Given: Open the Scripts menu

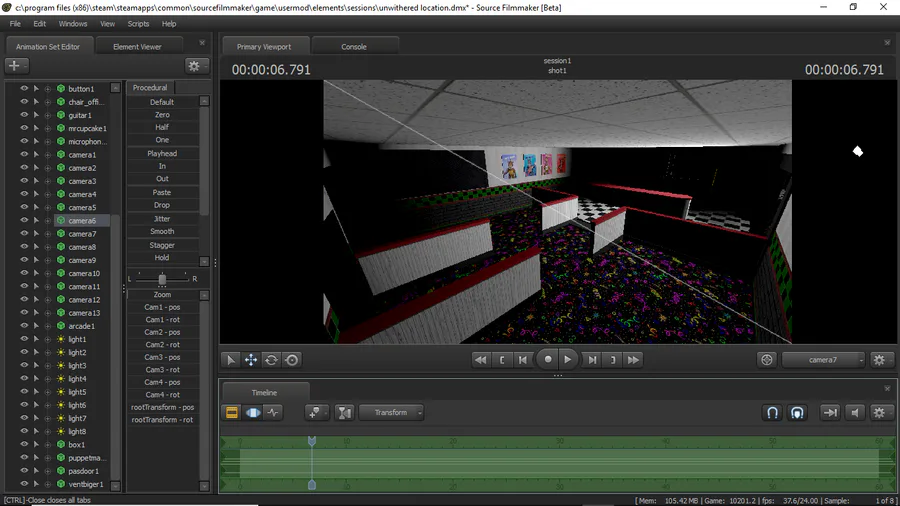Looking at the screenshot, I should tap(138, 24).
